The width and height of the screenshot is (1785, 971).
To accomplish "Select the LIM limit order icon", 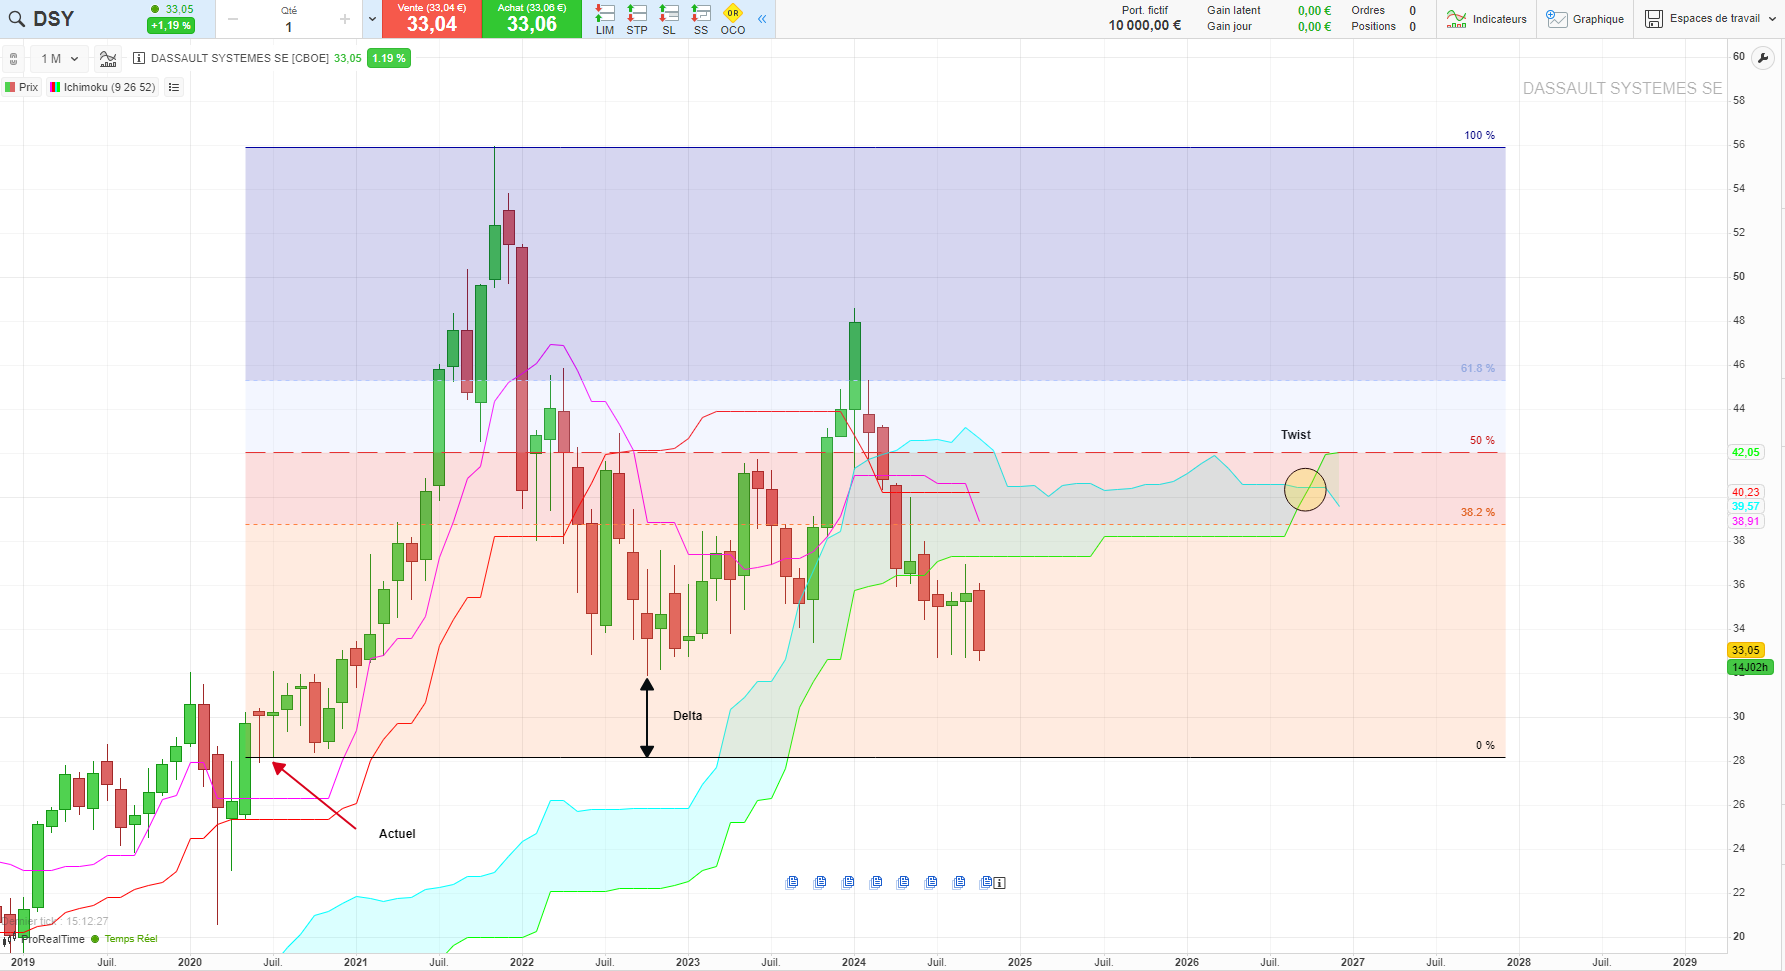I will 605,19.
